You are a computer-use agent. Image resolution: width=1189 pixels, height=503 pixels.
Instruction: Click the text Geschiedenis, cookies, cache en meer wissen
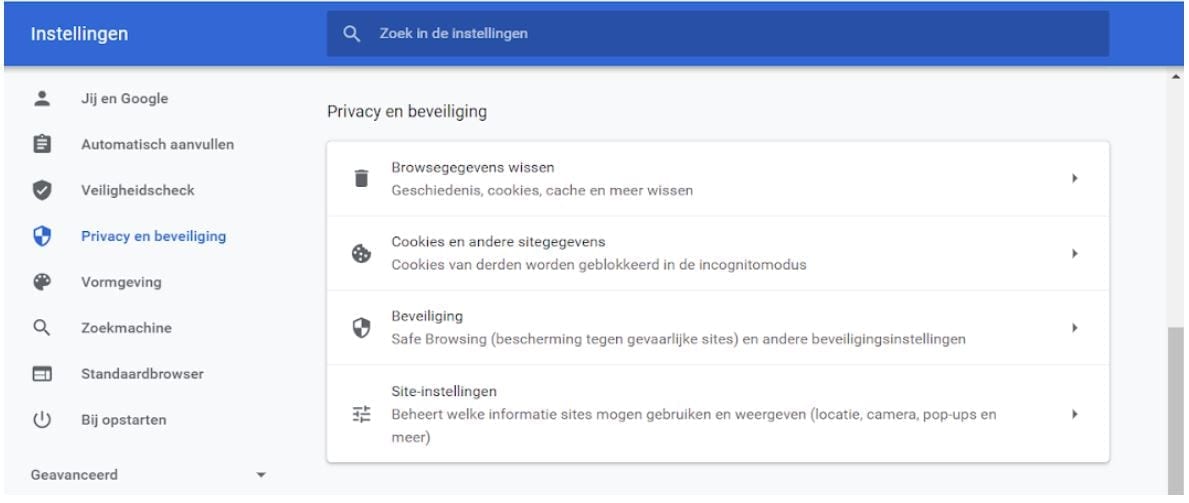(541, 190)
